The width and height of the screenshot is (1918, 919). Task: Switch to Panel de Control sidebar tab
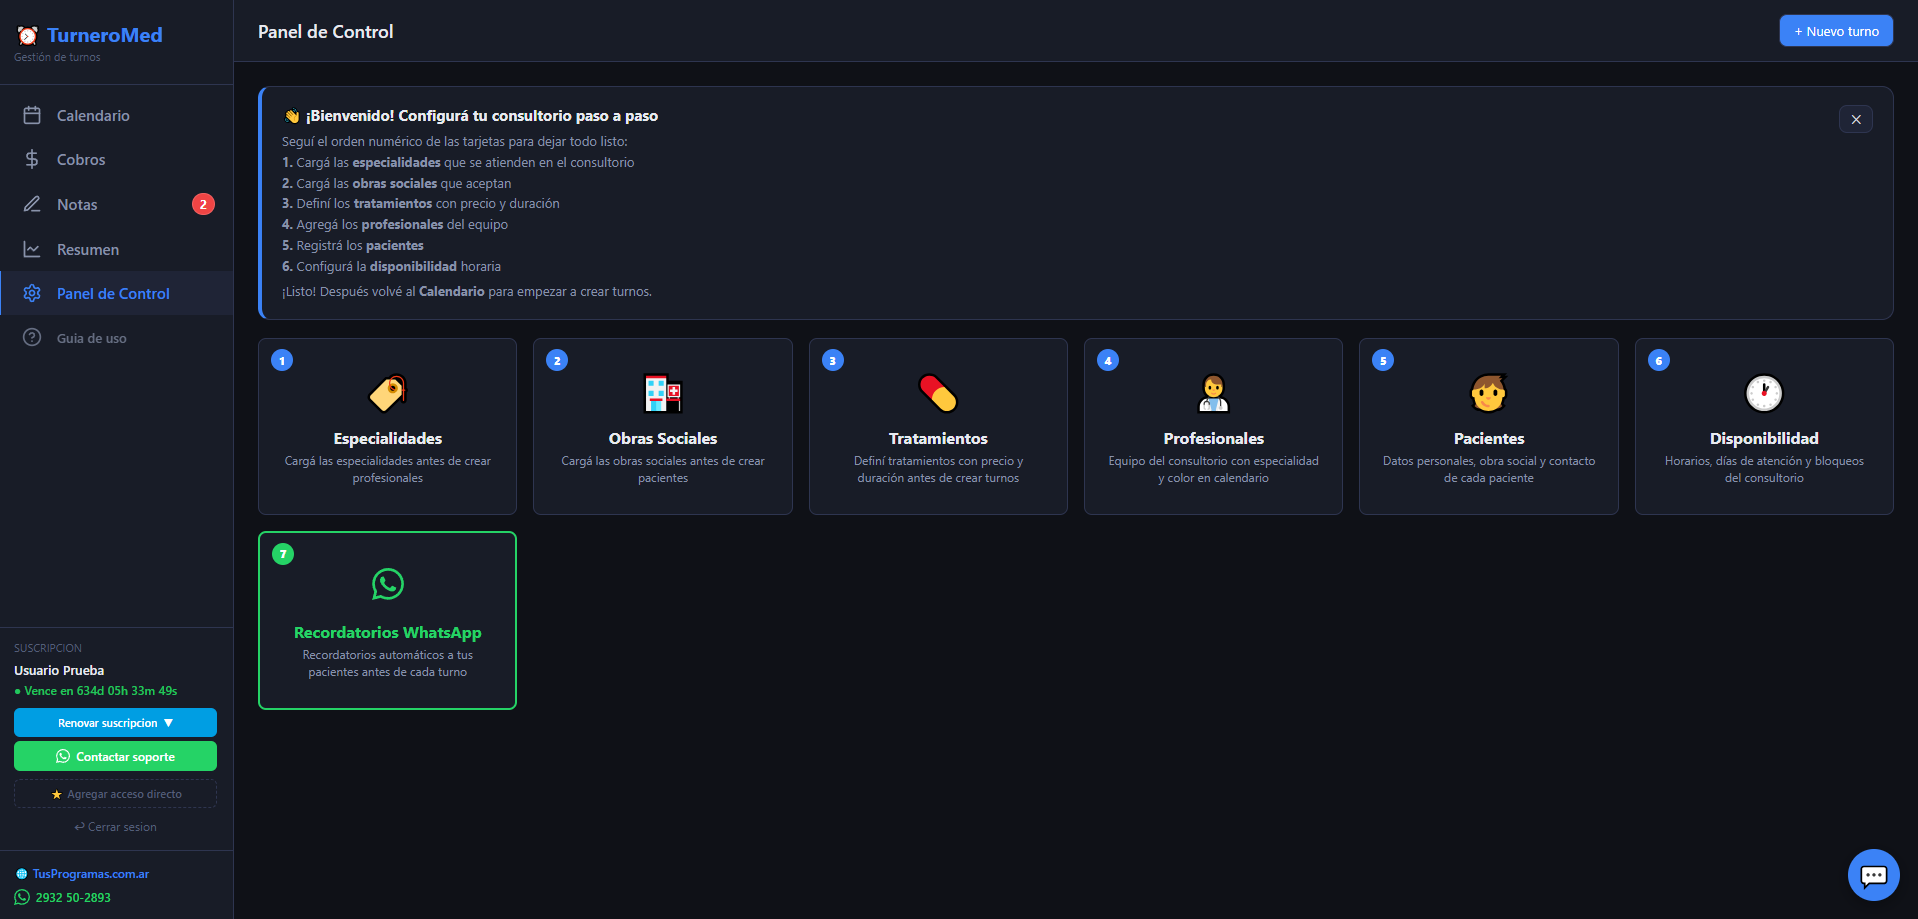(112, 293)
